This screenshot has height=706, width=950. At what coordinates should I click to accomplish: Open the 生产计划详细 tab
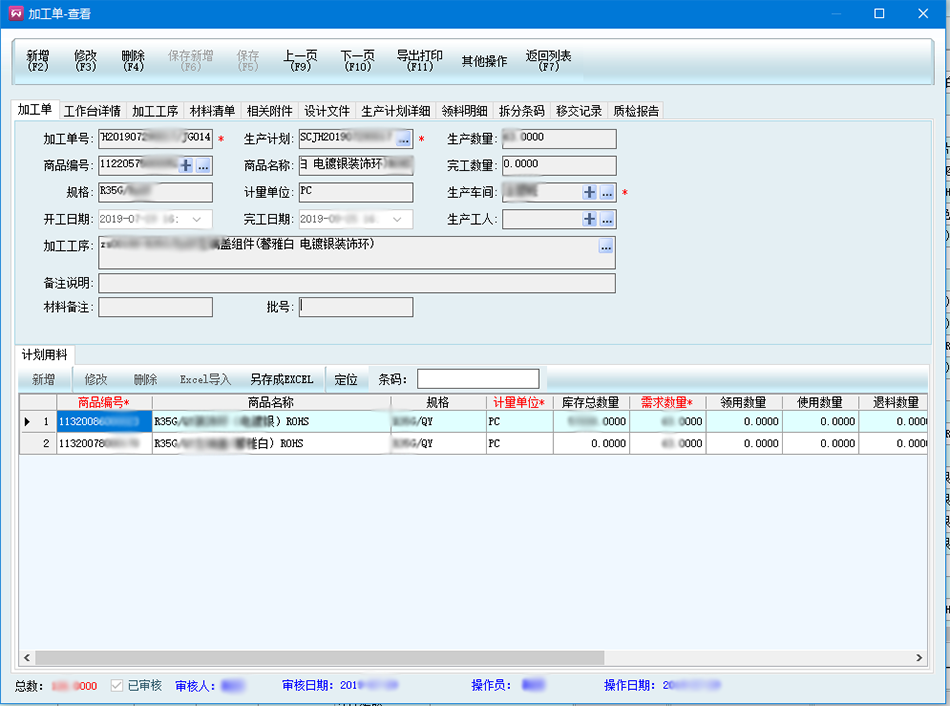(396, 111)
